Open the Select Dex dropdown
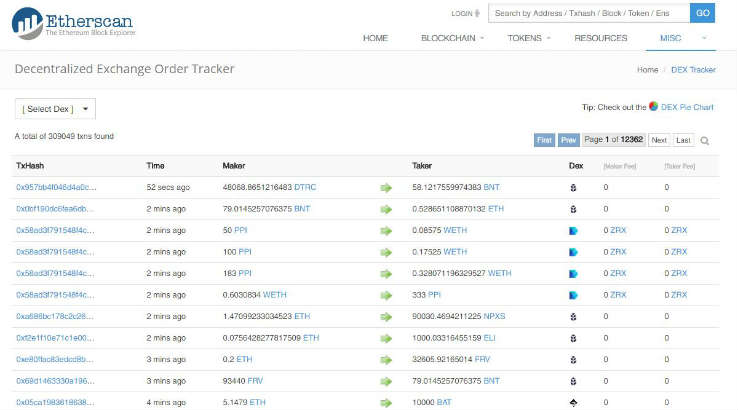Screen dimensions: 738x410 click(x=55, y=109)
